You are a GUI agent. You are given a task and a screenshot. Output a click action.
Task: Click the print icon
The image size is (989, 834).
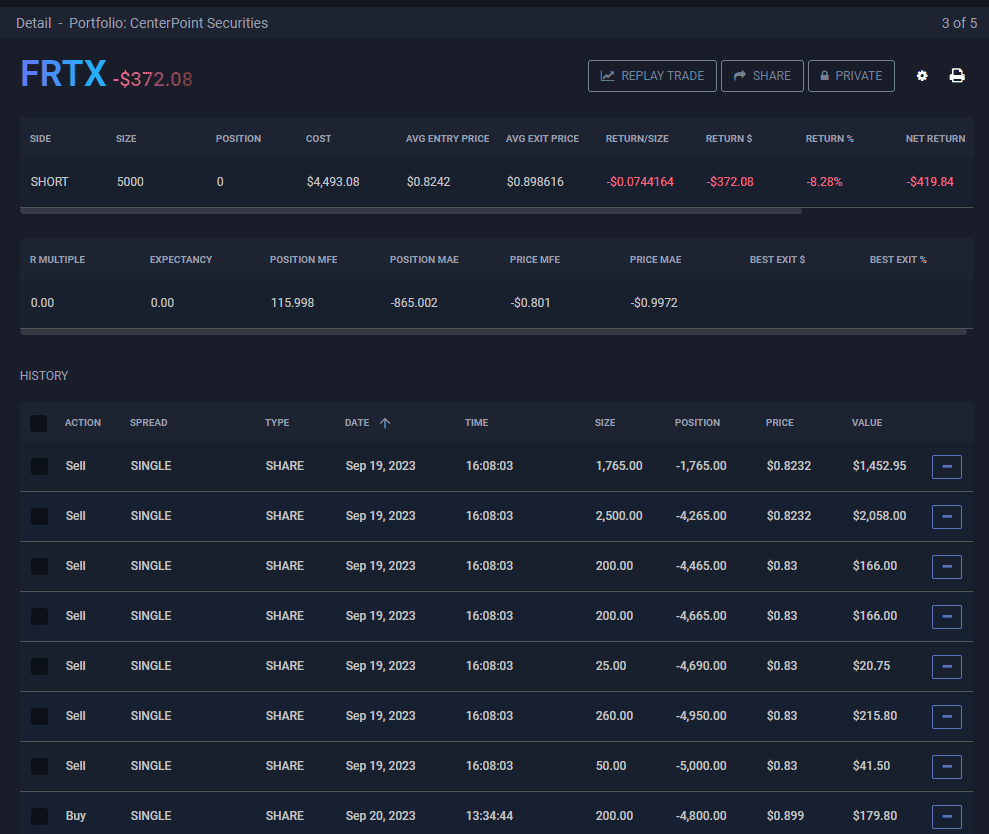point(957,76)
